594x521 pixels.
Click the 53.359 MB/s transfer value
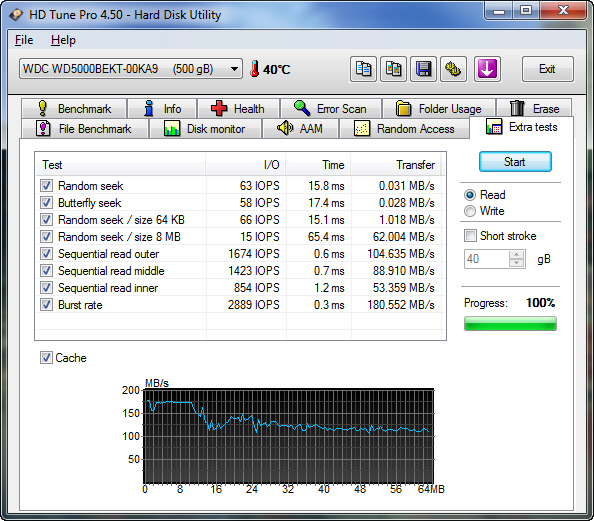click(x=403, y=288)
